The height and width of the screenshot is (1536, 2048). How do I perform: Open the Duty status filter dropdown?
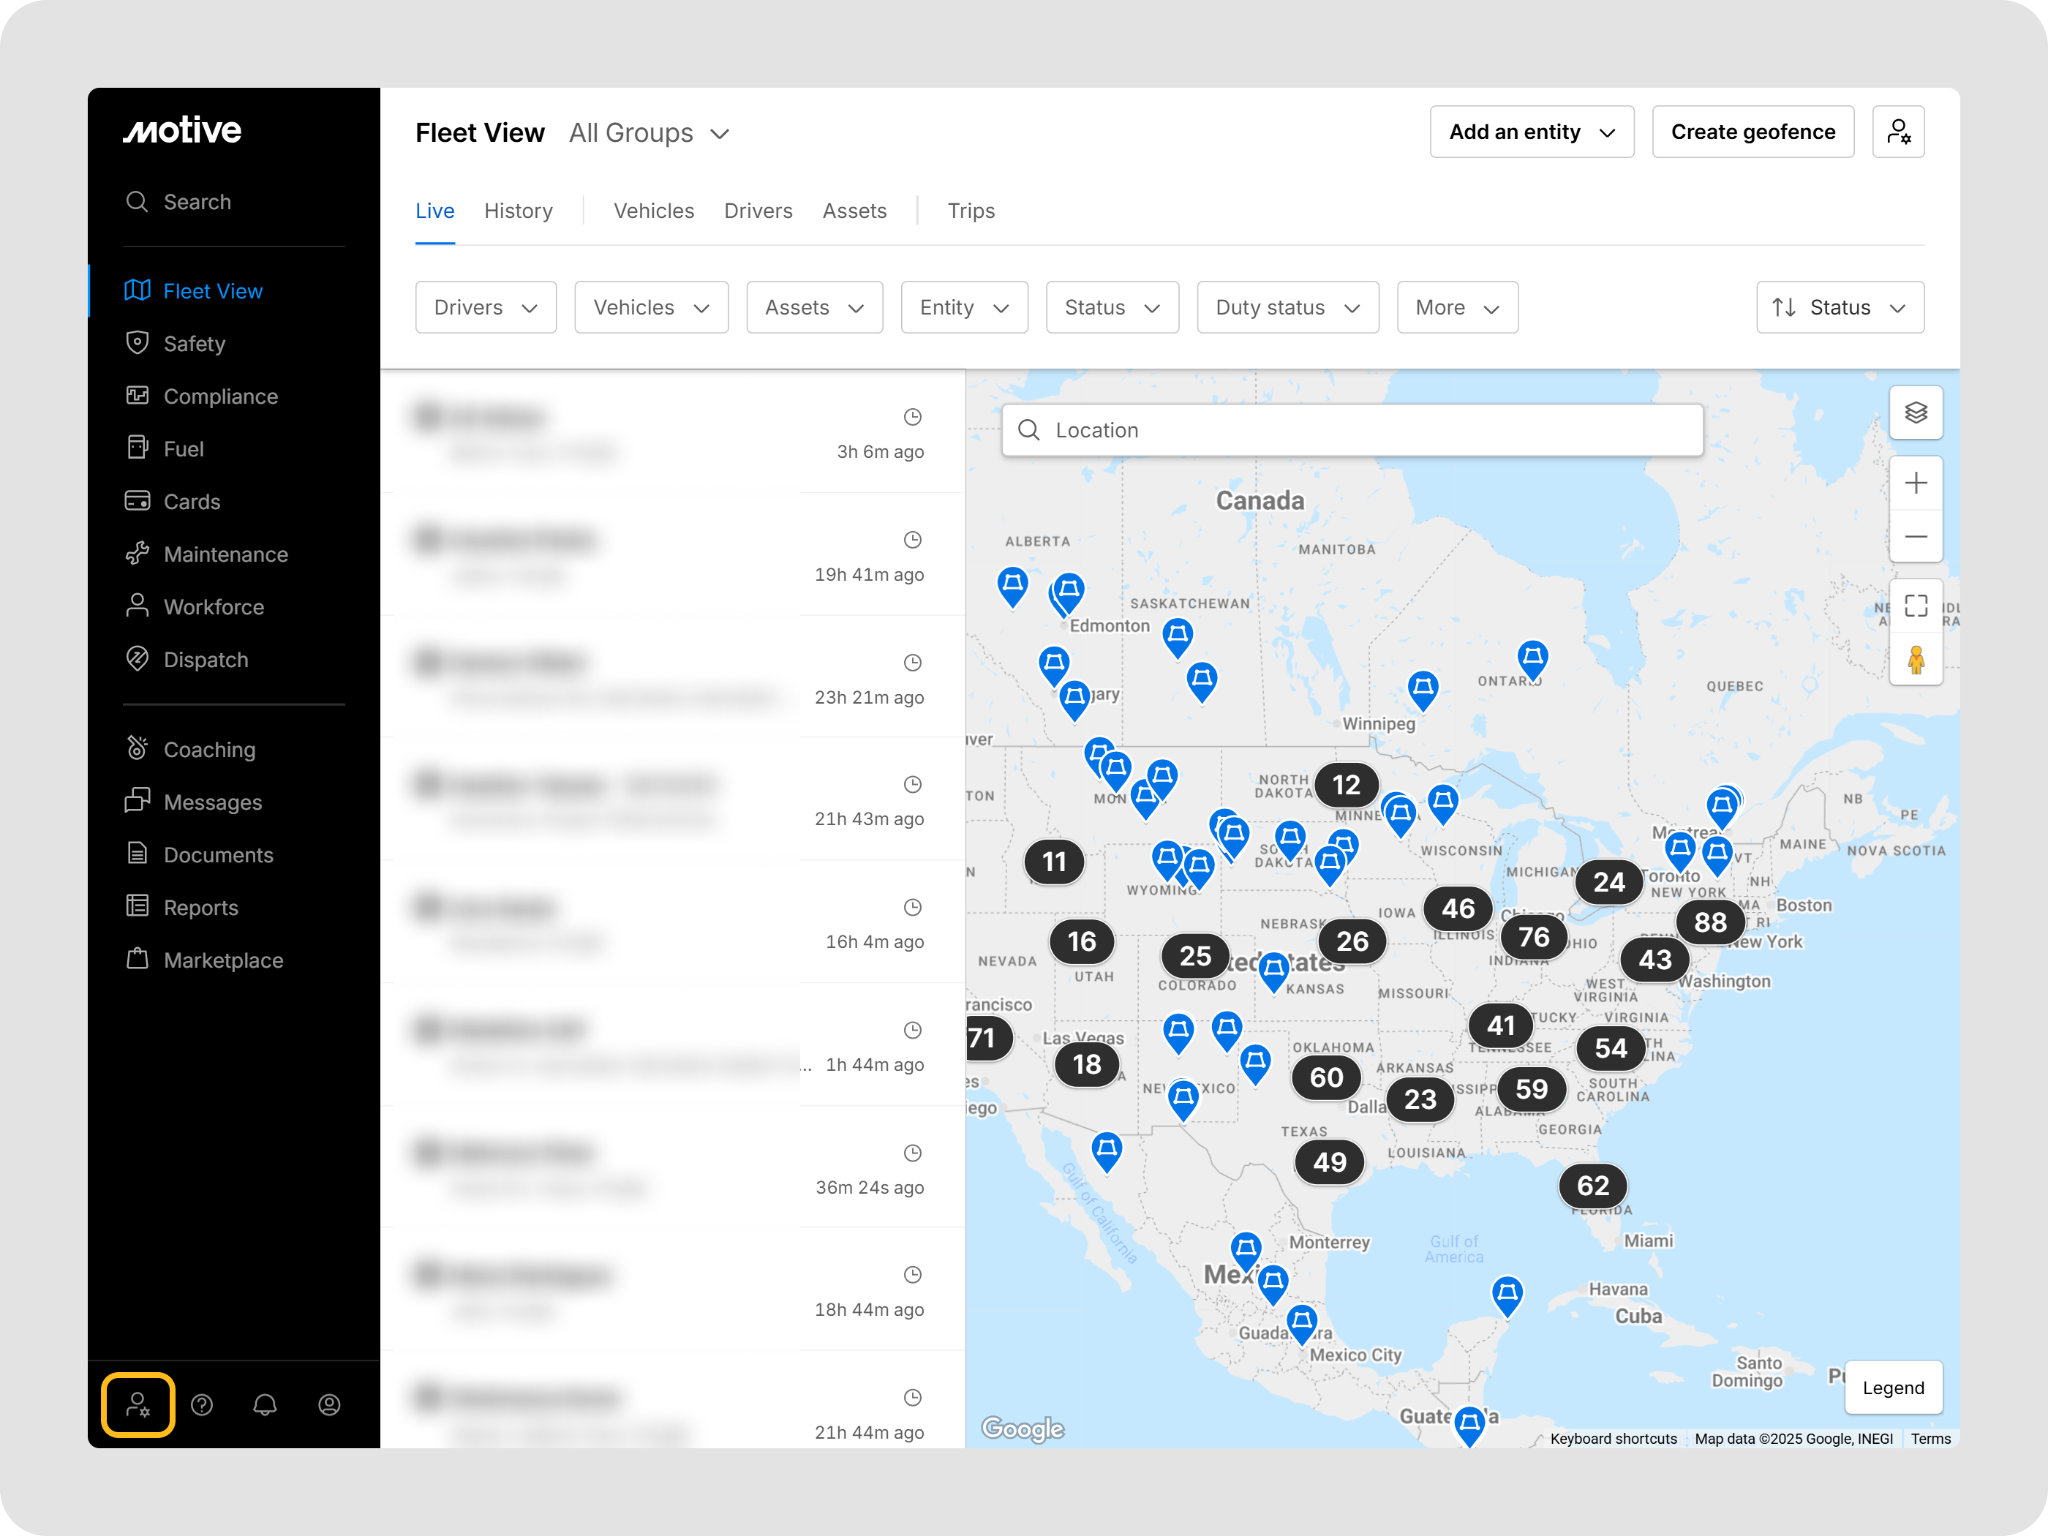1287,308
